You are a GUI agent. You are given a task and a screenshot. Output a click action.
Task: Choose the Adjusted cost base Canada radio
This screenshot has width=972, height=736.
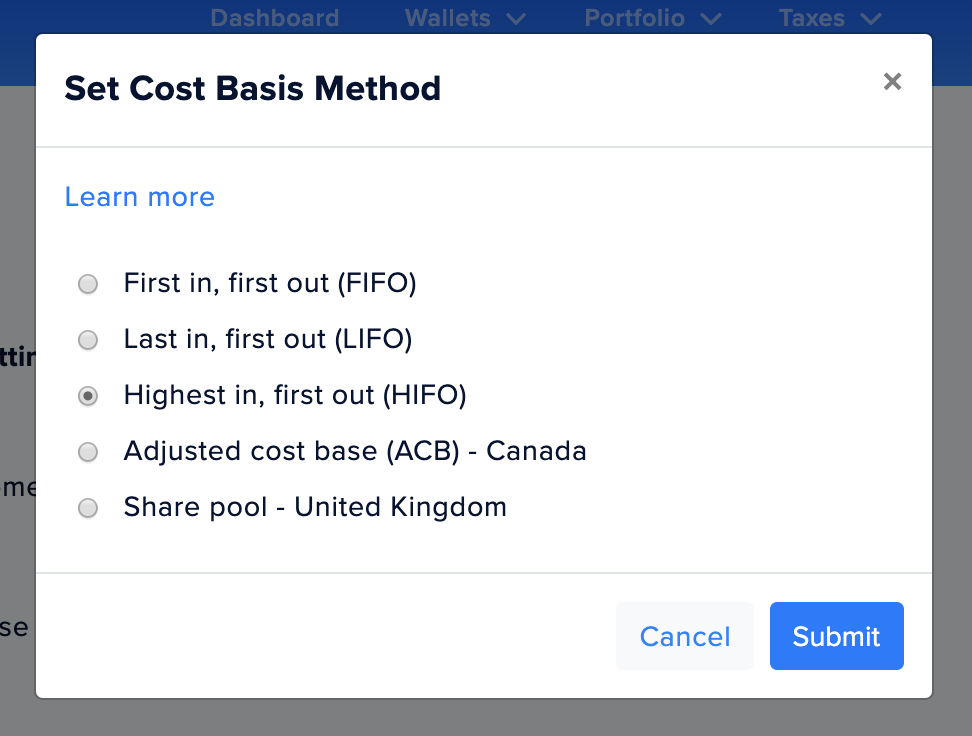coord(88,452)
